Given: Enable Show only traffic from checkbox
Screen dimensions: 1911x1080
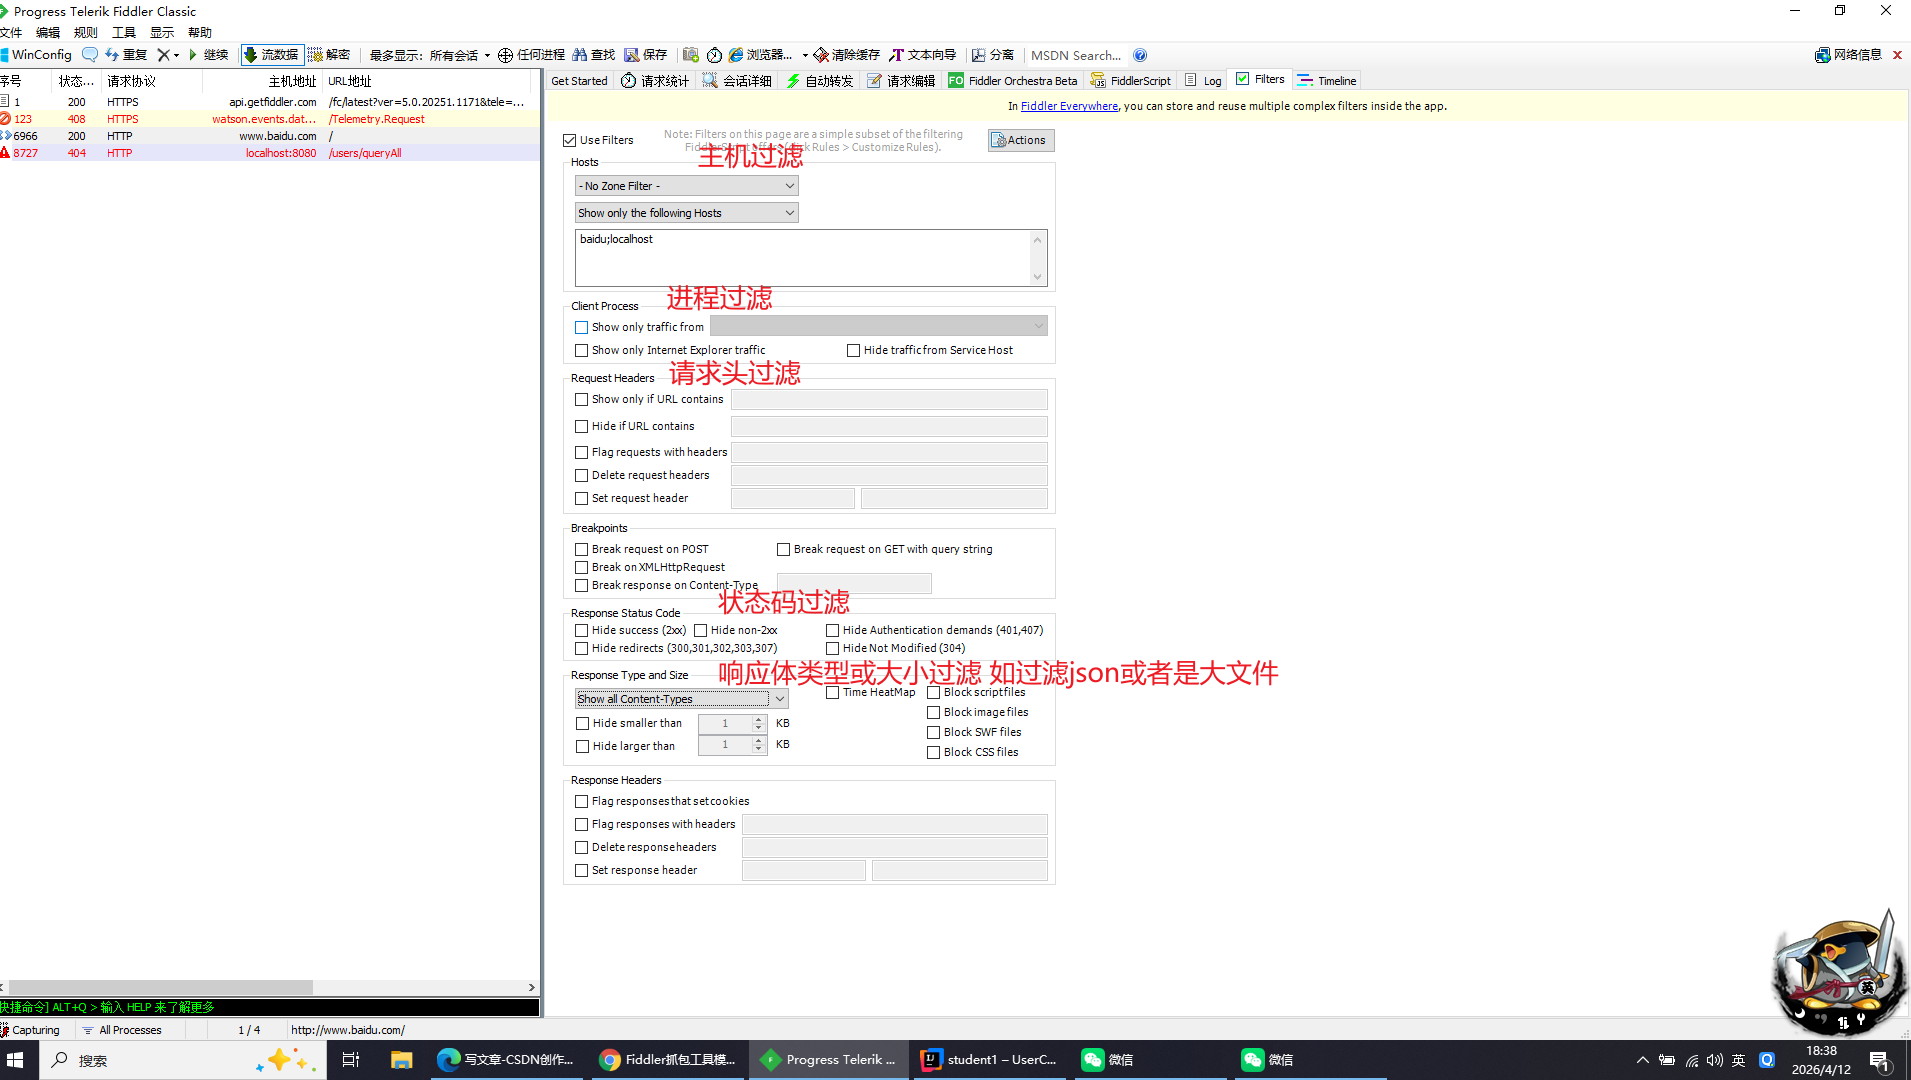Looking at the screenshot, I should coord(581,327).
